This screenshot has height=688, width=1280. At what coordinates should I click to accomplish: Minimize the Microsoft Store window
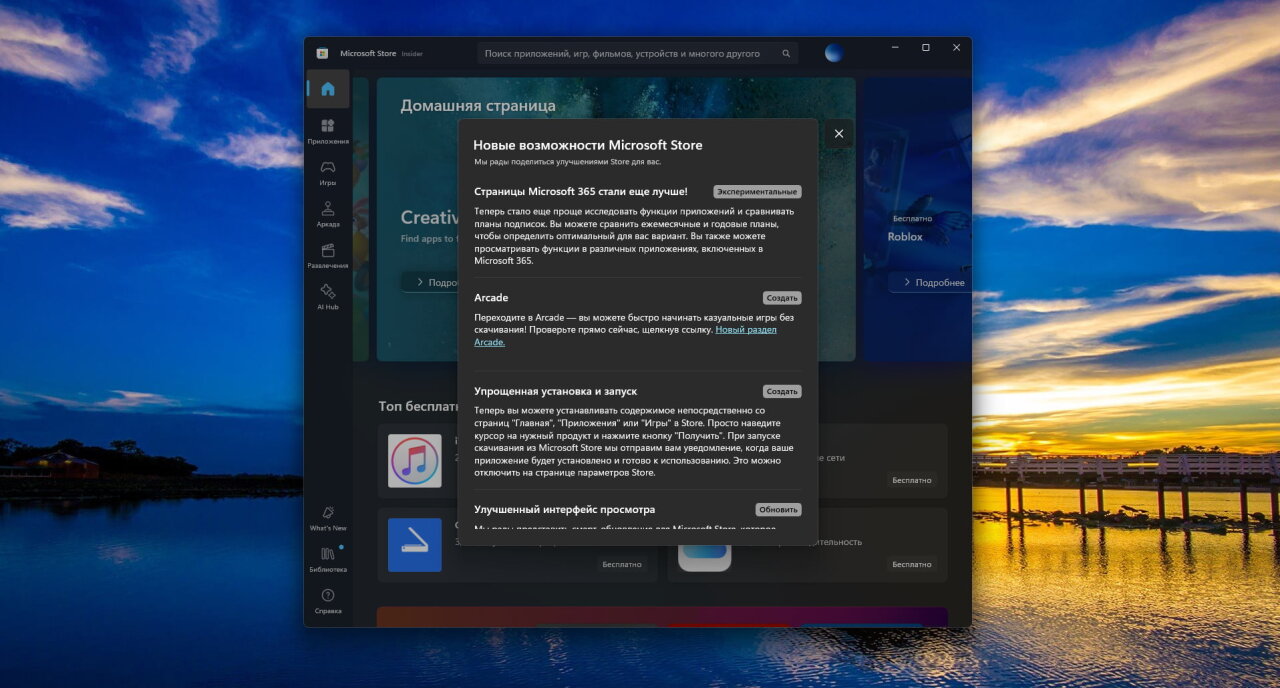[895, 48]
